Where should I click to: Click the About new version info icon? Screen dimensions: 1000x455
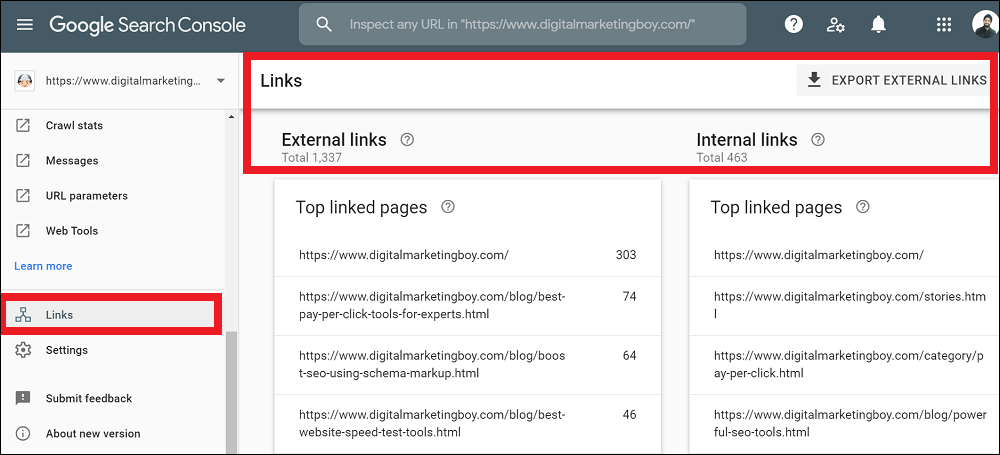click(x=23, y=433)
